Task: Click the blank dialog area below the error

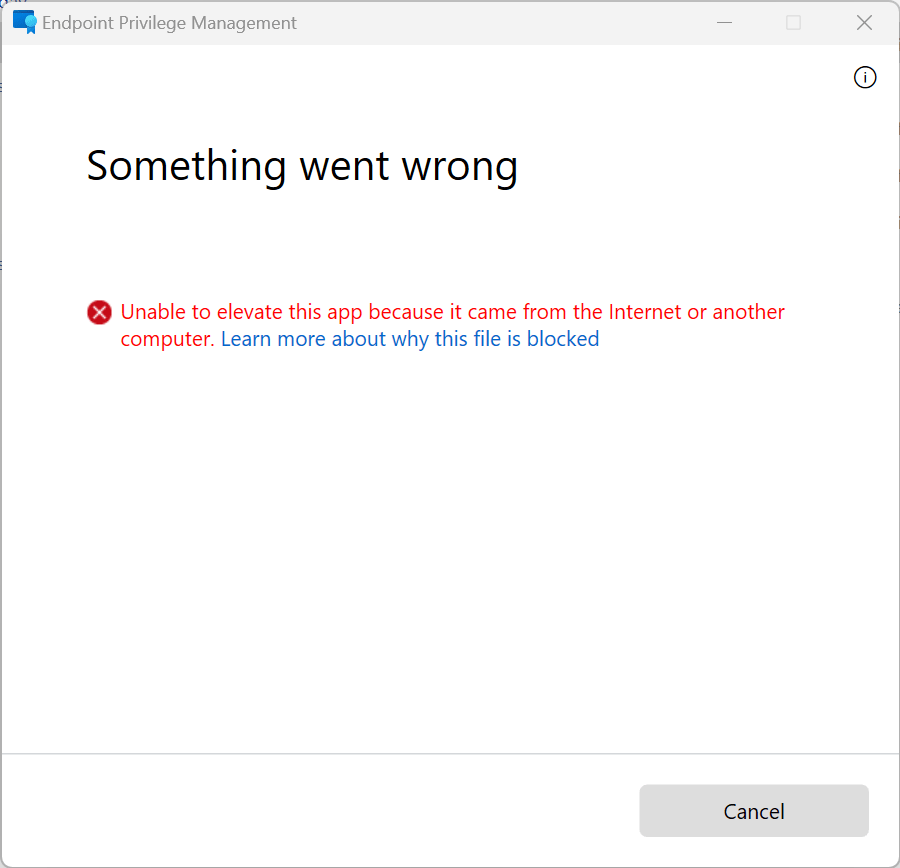Action: coord(450,550)
